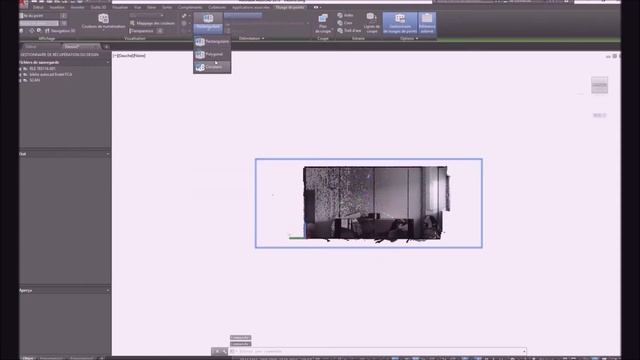Select the Arêtes extraction tool
The width and height of the screenshot is (640, 360).
(x=346, y=15)
